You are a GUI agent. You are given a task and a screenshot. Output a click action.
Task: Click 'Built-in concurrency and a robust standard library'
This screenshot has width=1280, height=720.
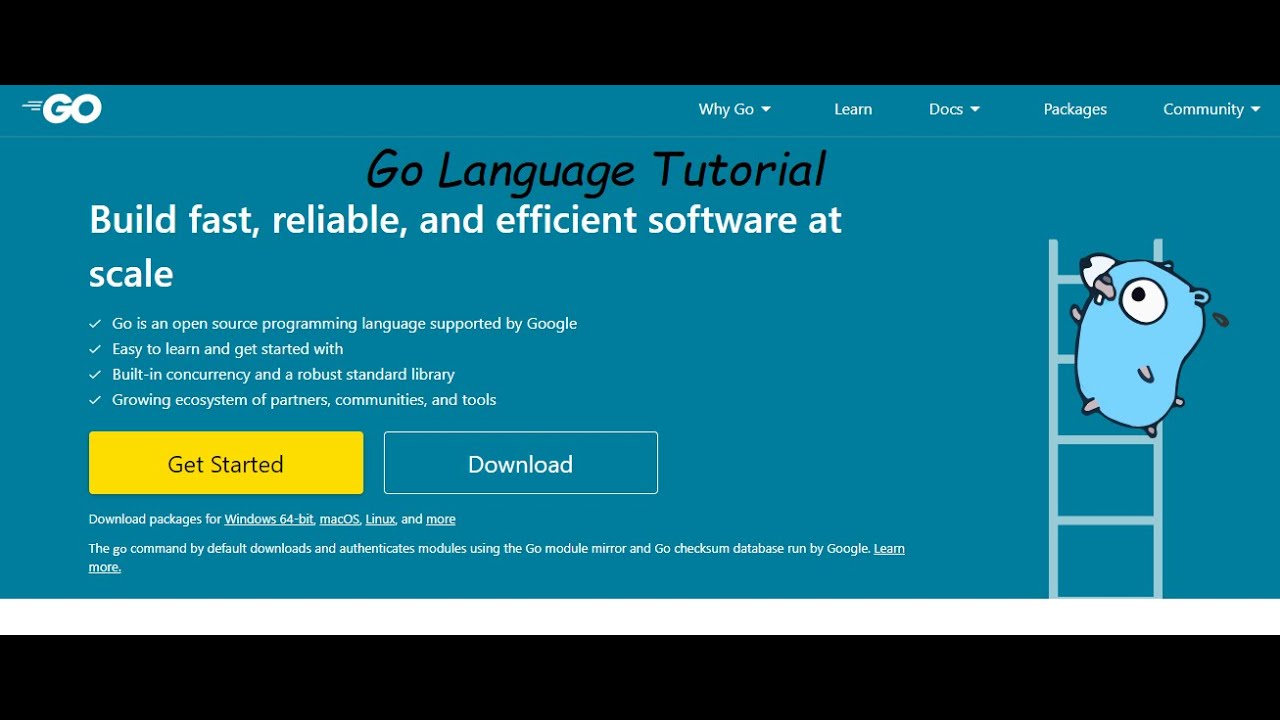click(x=283, y=374)
